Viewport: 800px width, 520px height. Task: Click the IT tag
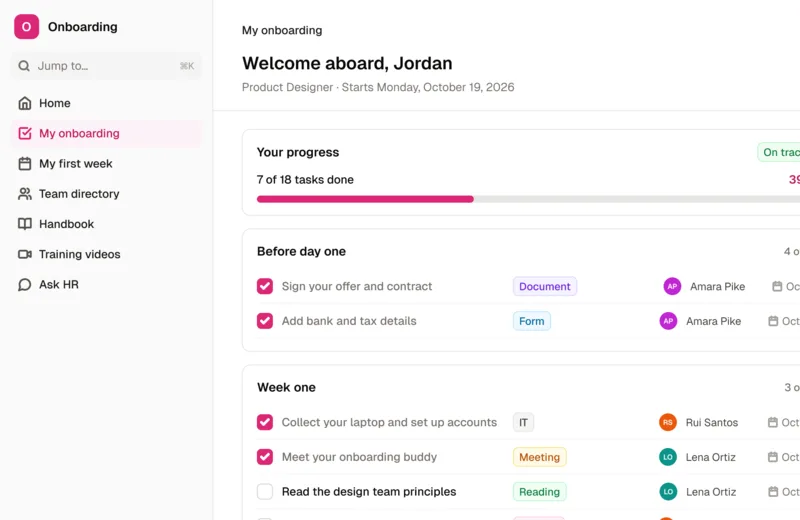pyautogui.click(x=523, y=423)
